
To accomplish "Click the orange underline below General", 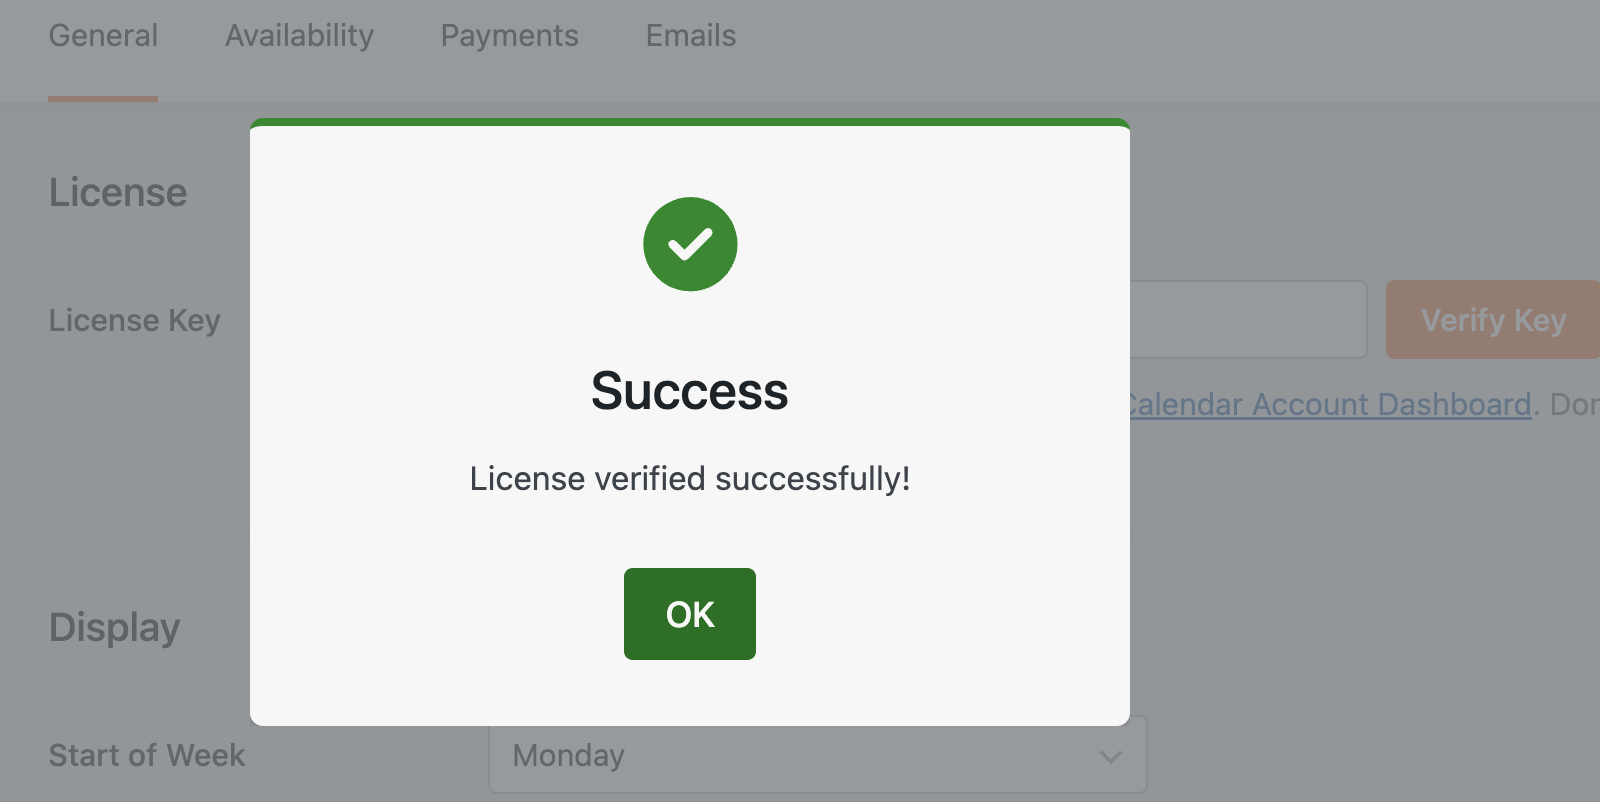I will 103,99.
